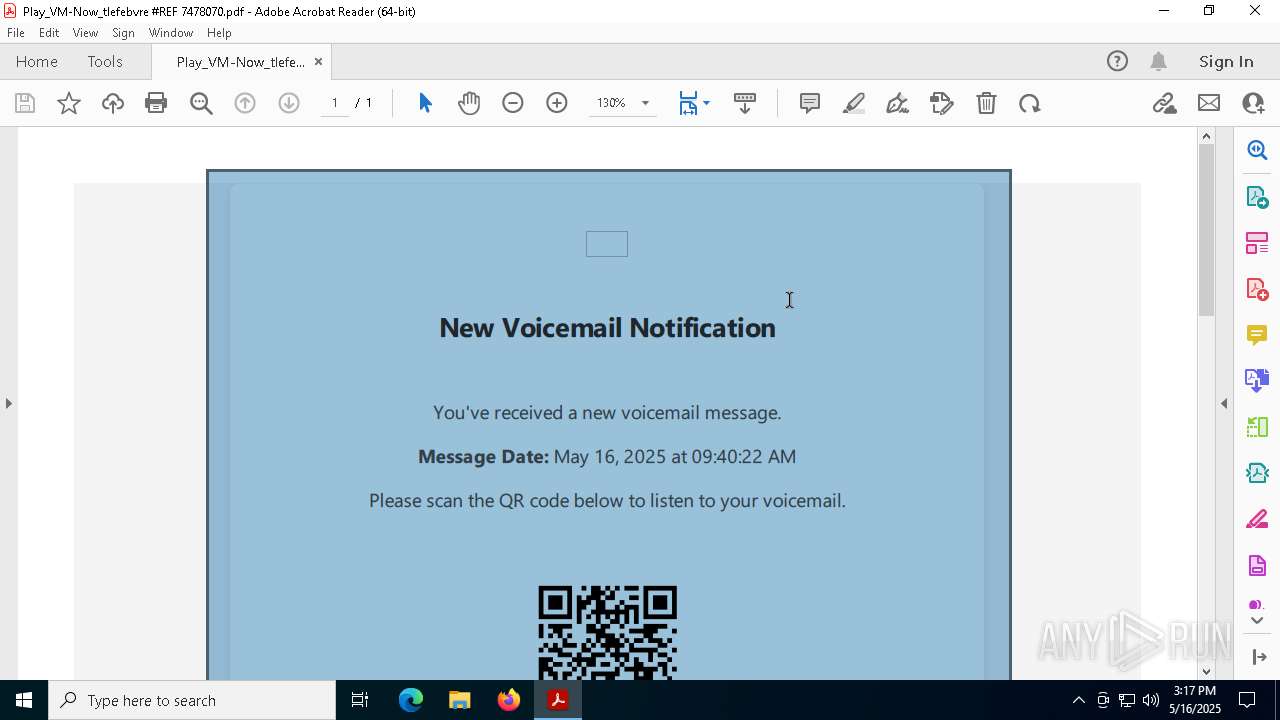The width and height of the screenshot is (1280, 720).
Task: Switch to the Home tab
Action: pos(37,61)
